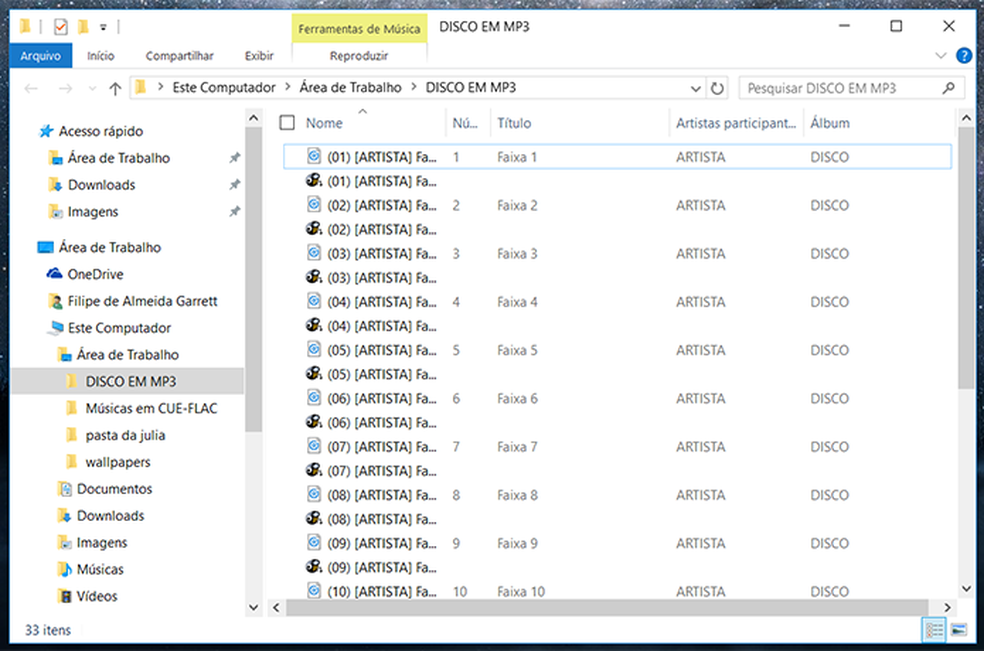Switch to Large icons view in status bar
The width and height of the screenshot is (984, 651).
tap(958, 630)
